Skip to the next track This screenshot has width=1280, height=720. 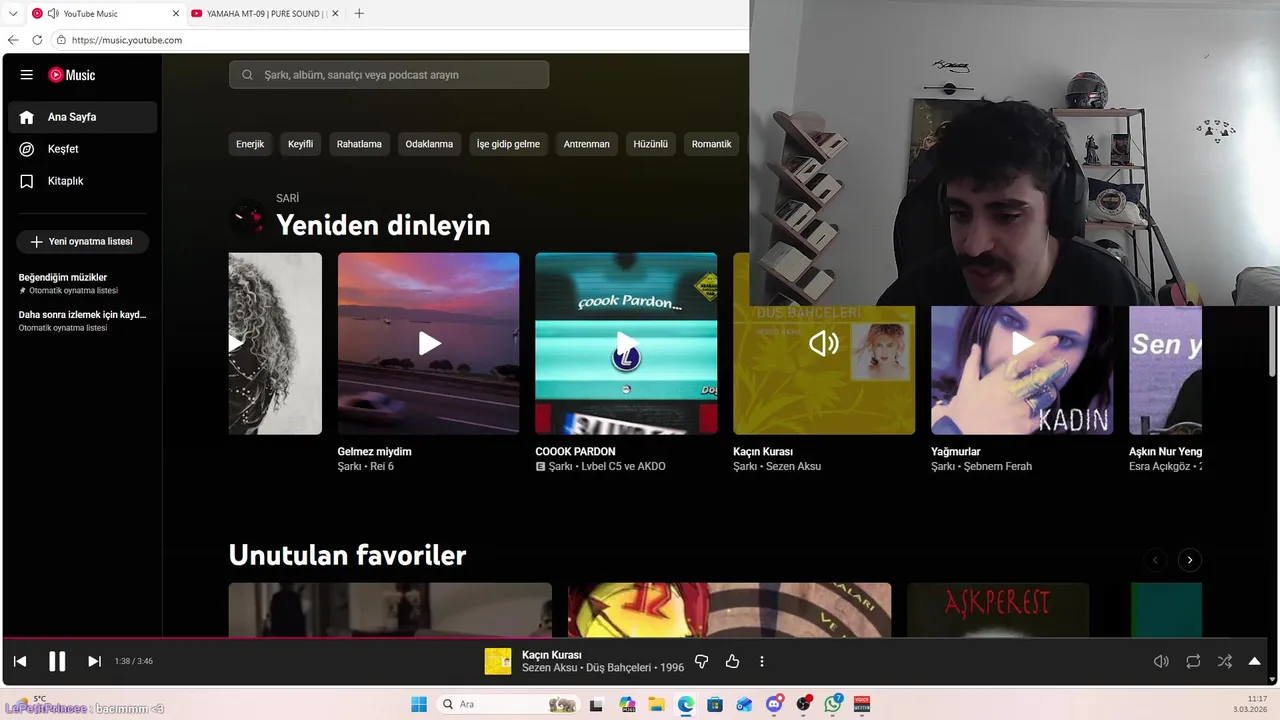pyautogui.click(x=94, y=661)
